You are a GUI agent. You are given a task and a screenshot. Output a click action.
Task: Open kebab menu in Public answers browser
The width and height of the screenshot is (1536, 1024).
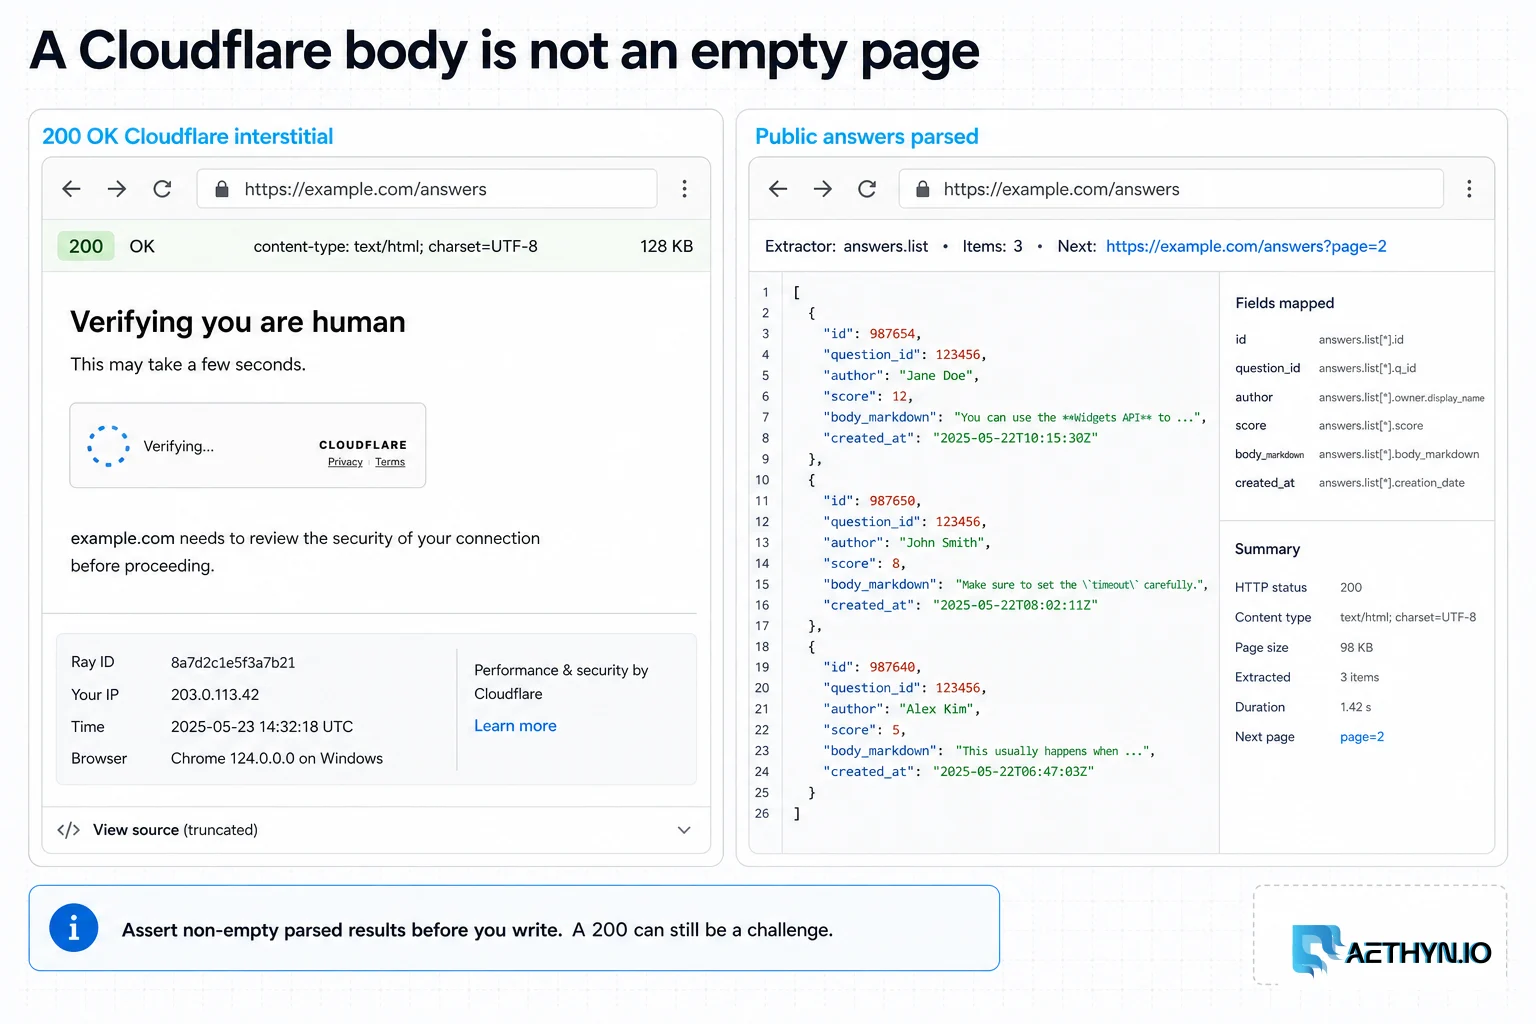(x=1469, y=189)
